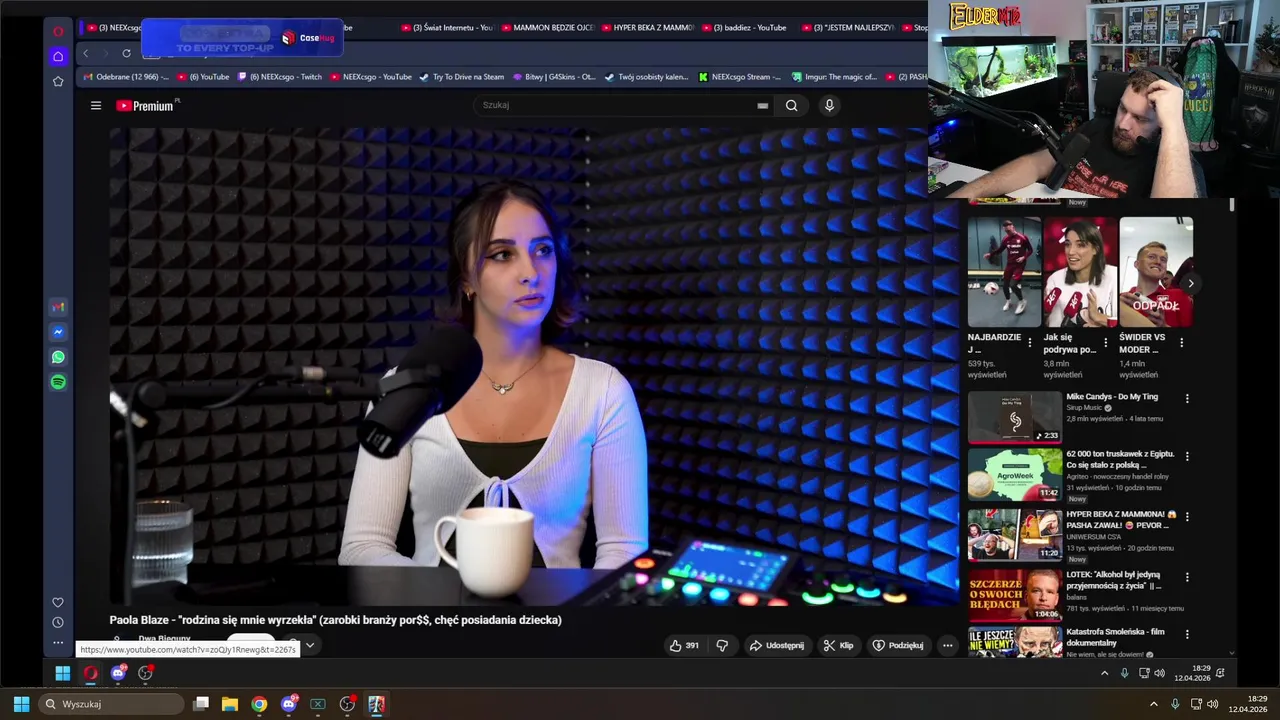1280x720 pixels.
Task: Click into the Szukaj search field
Action: (x=615, y=105)
